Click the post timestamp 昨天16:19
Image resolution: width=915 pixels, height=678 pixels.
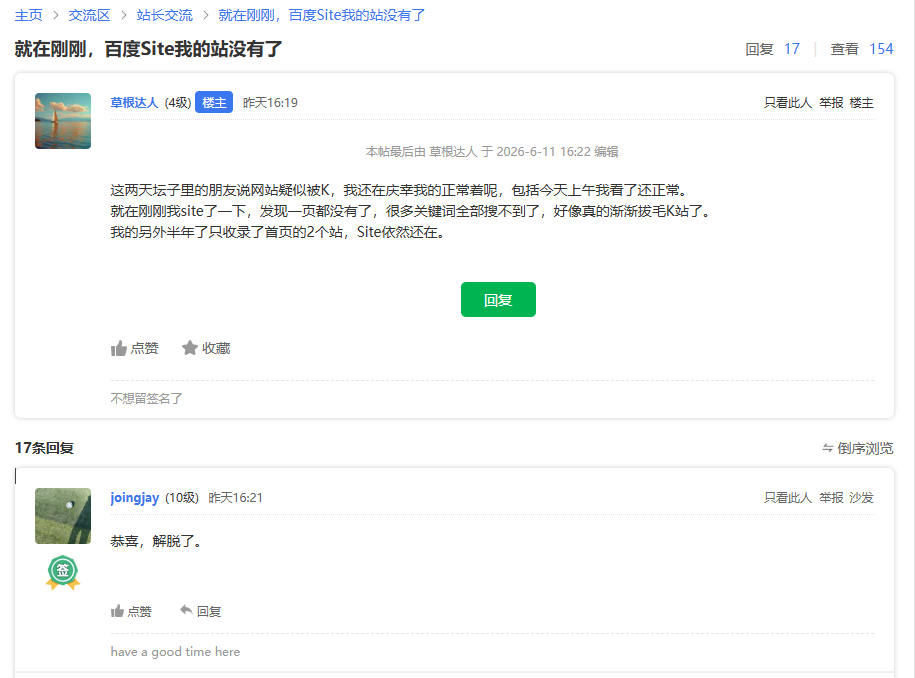(270, 103)
